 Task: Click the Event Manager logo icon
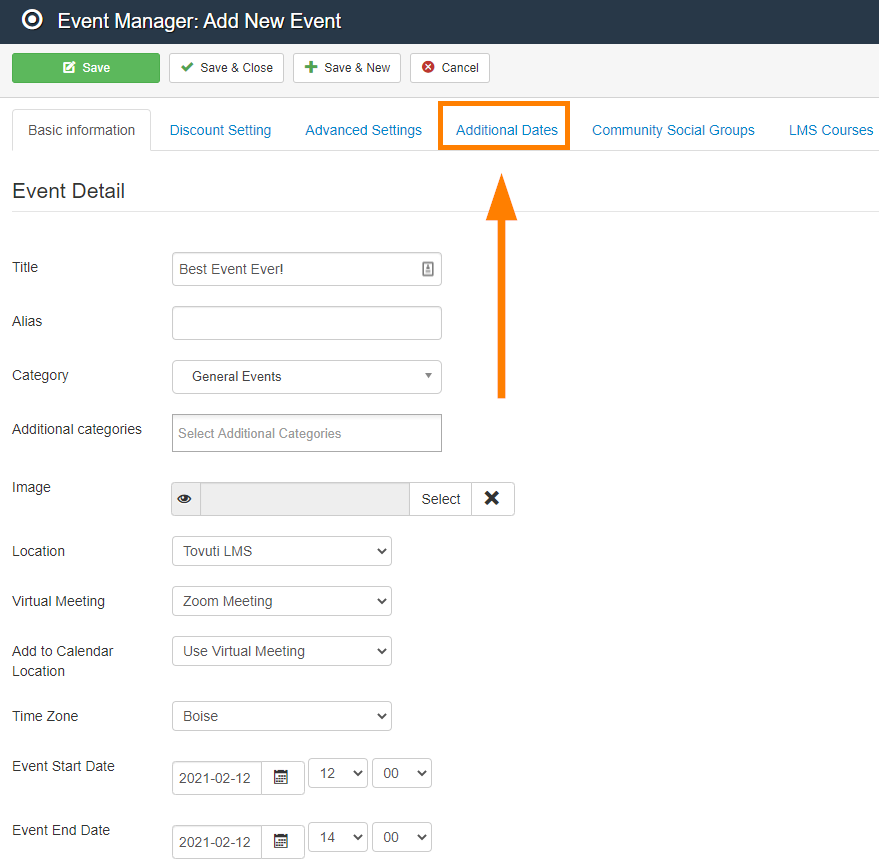tap(32, 20)
